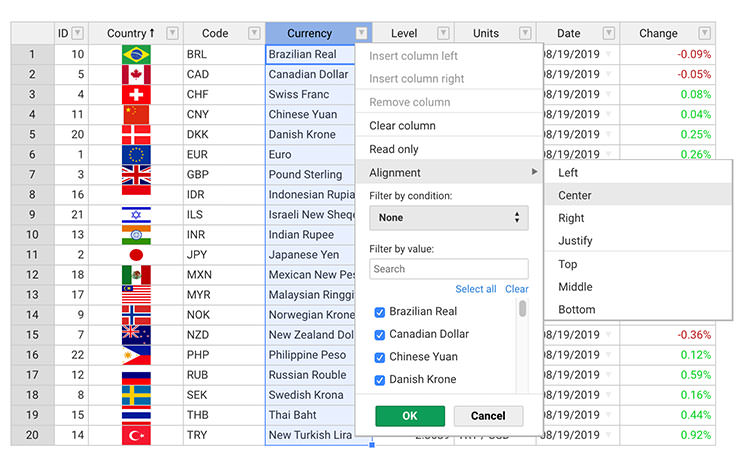Click the Change column filter button

705,33
